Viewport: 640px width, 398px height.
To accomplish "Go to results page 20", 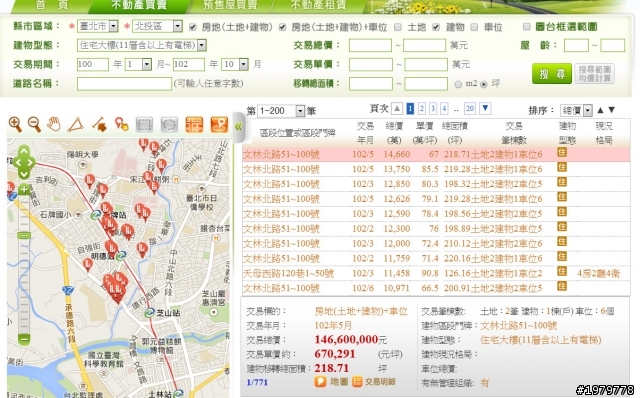I will pos(470,109).
